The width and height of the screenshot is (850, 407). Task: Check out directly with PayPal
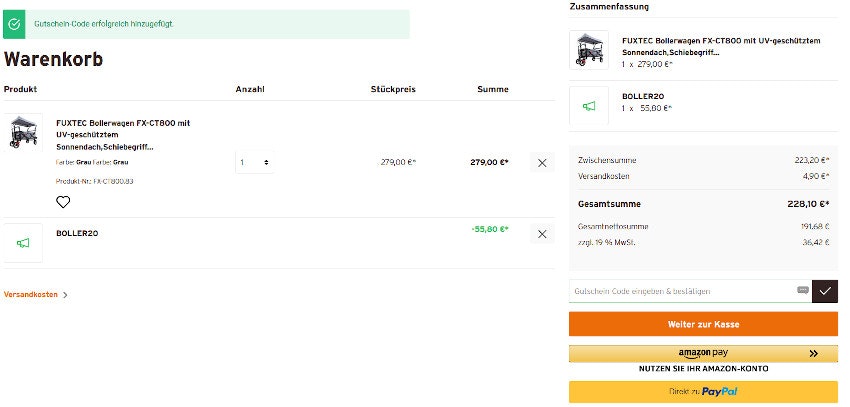coord(703,391)
